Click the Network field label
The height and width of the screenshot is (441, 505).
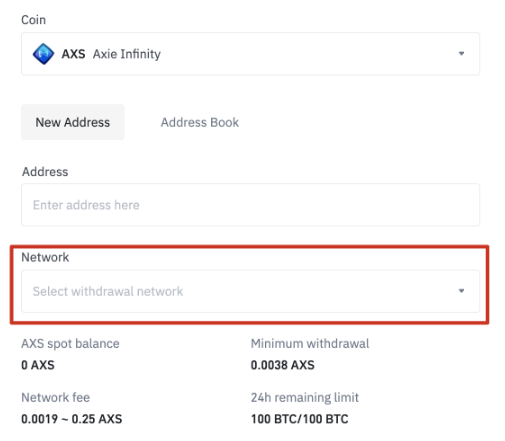[x=45, y=257]
